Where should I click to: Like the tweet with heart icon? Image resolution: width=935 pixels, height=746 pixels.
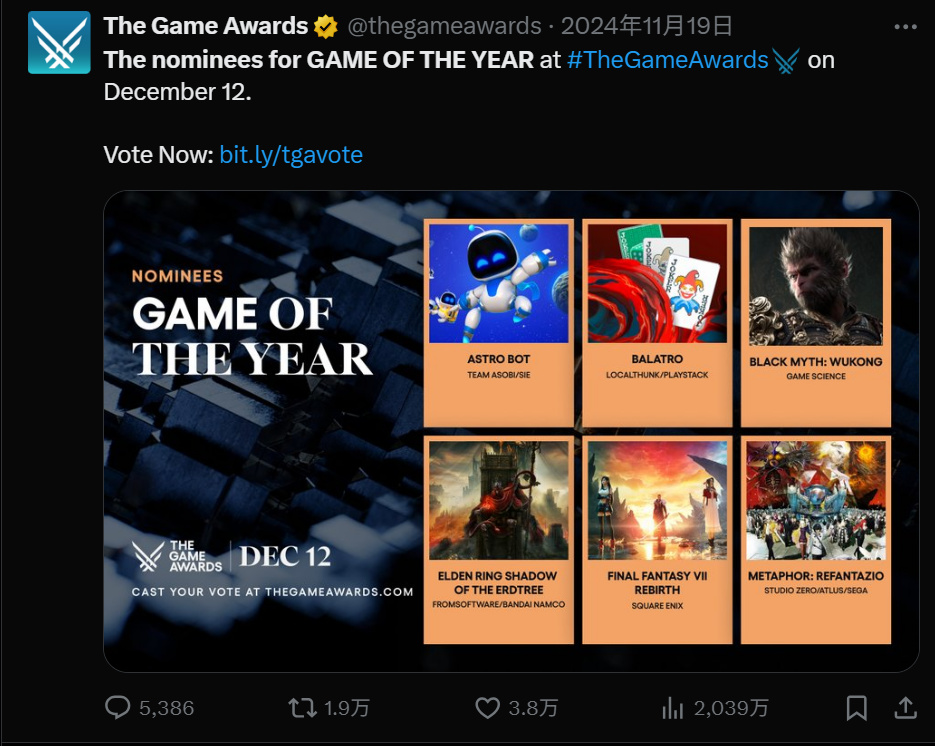coord(487,708)
